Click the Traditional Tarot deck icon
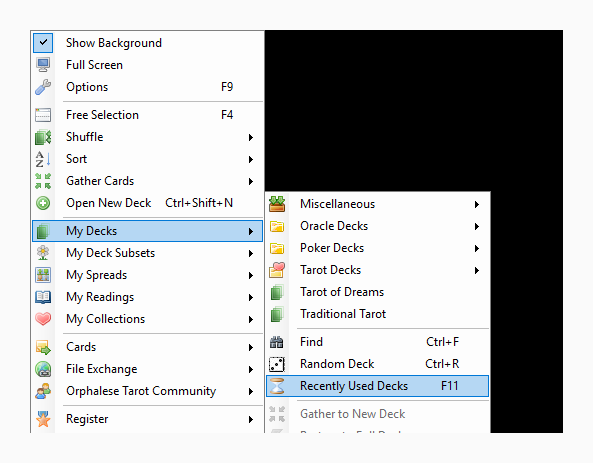Image resolution: width=593 pixels, height=463 pixels. pos(277,314)
